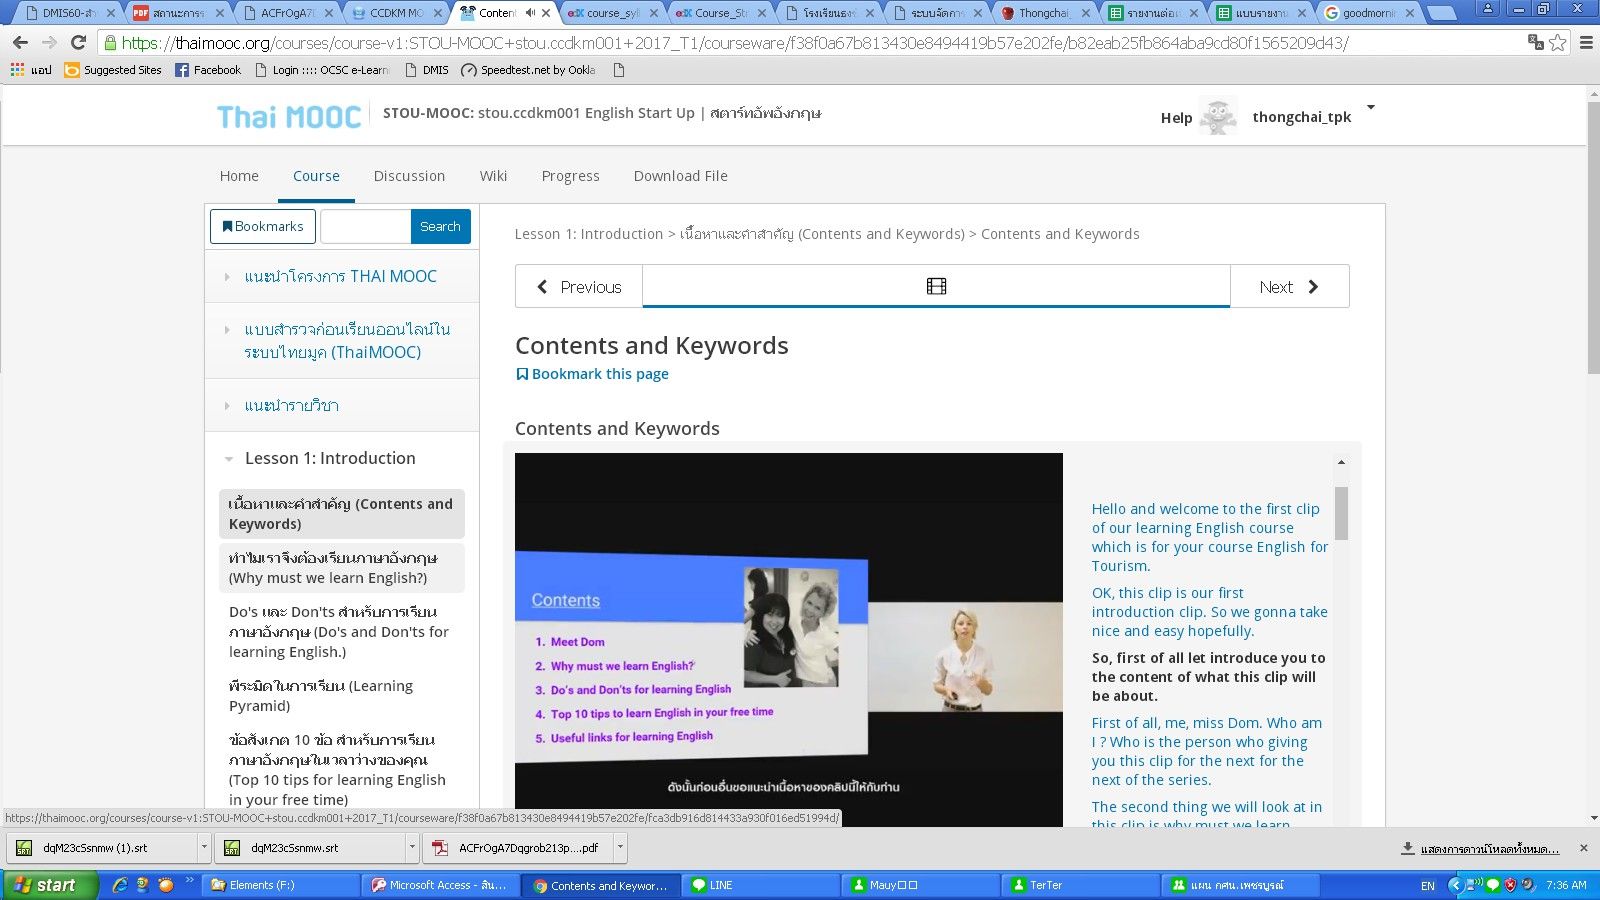Open dropdown for dqM23cSsnmw.srt download
The image size is (1600, 900).
[x=411, y=848]
